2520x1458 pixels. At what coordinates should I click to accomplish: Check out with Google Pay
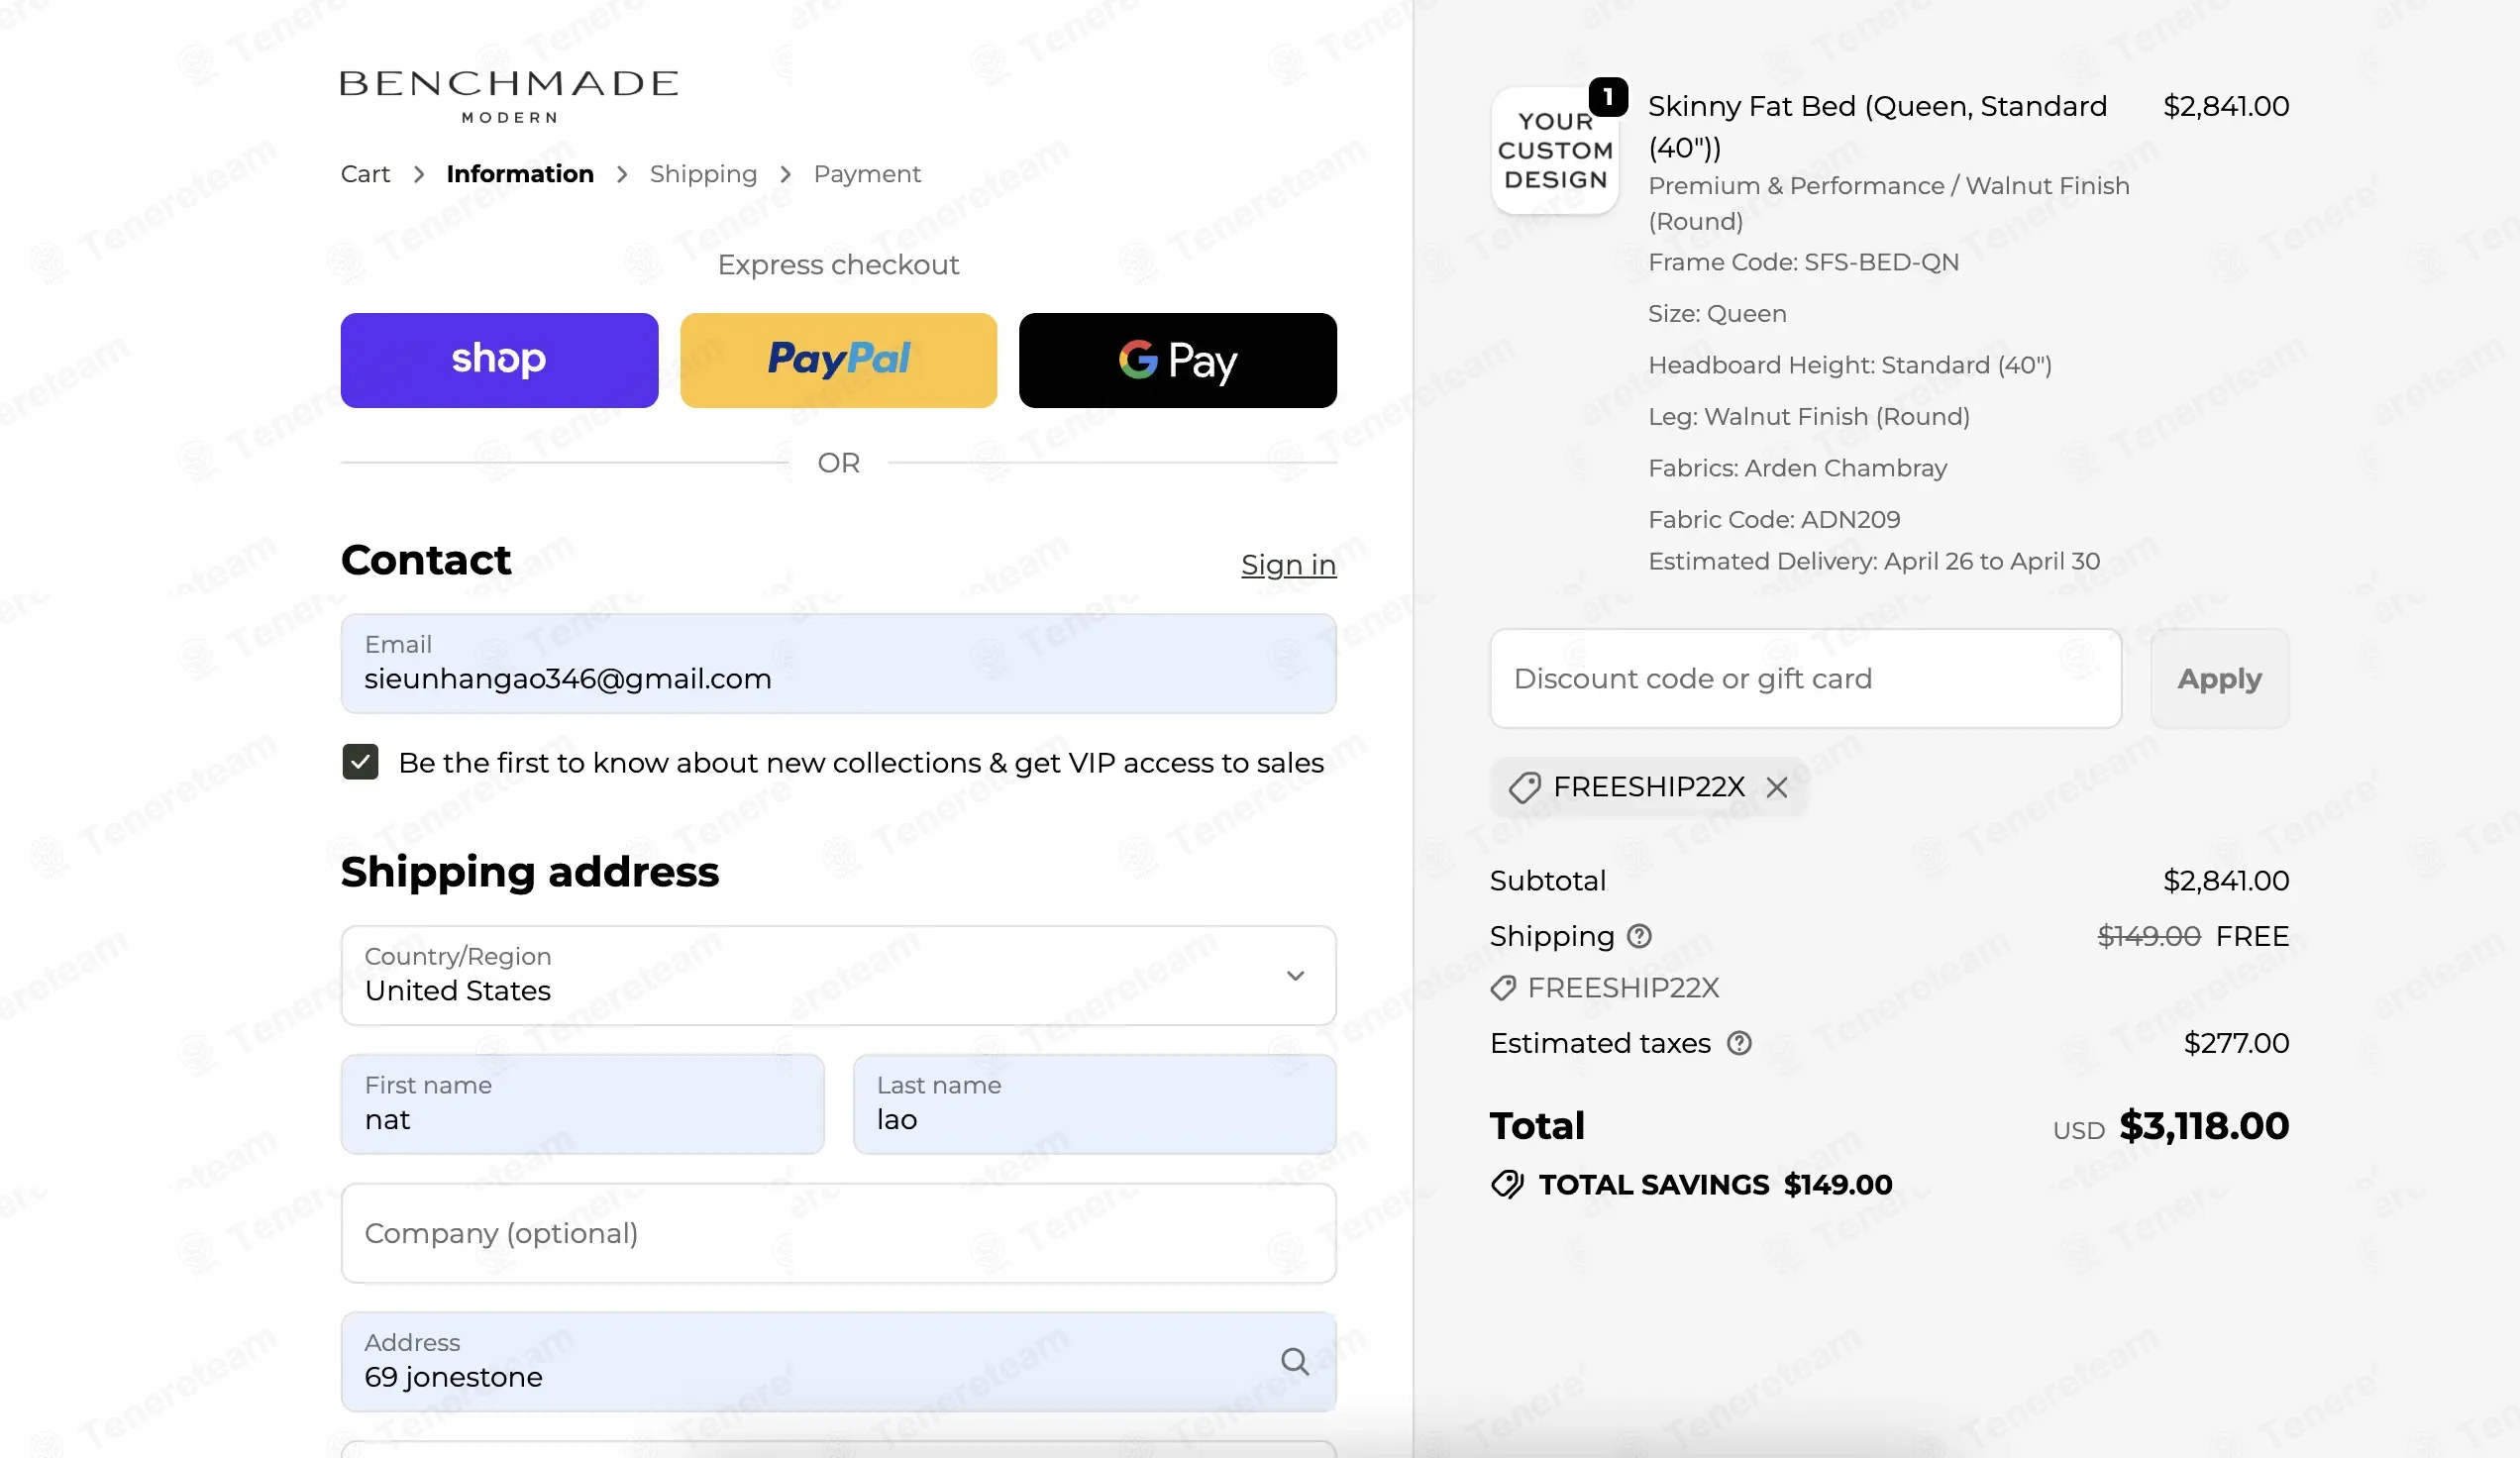pos(1177,360)
